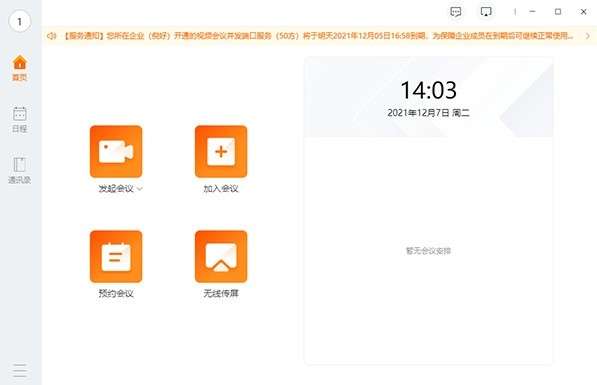The image size is (597, 385).
Task: Switch to the 日程 schedule tab
Action: tap(19, 119)
